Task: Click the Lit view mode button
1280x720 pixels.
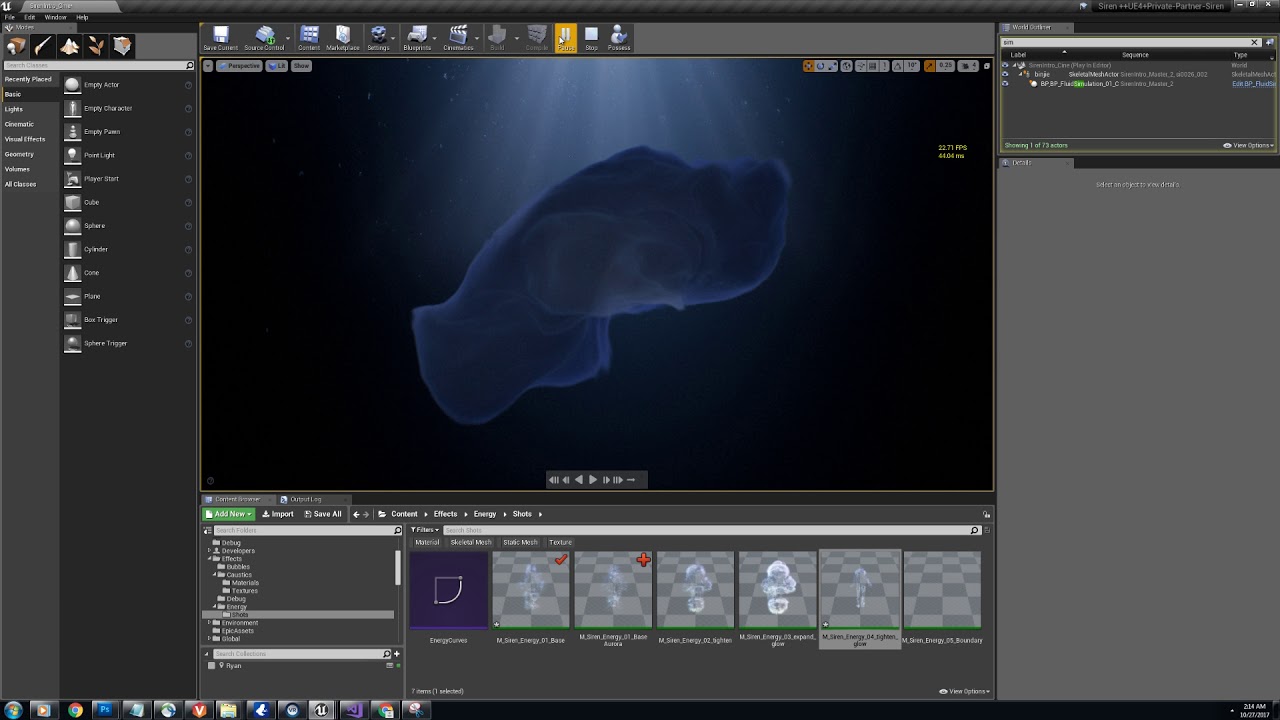Action: [276, 66]
